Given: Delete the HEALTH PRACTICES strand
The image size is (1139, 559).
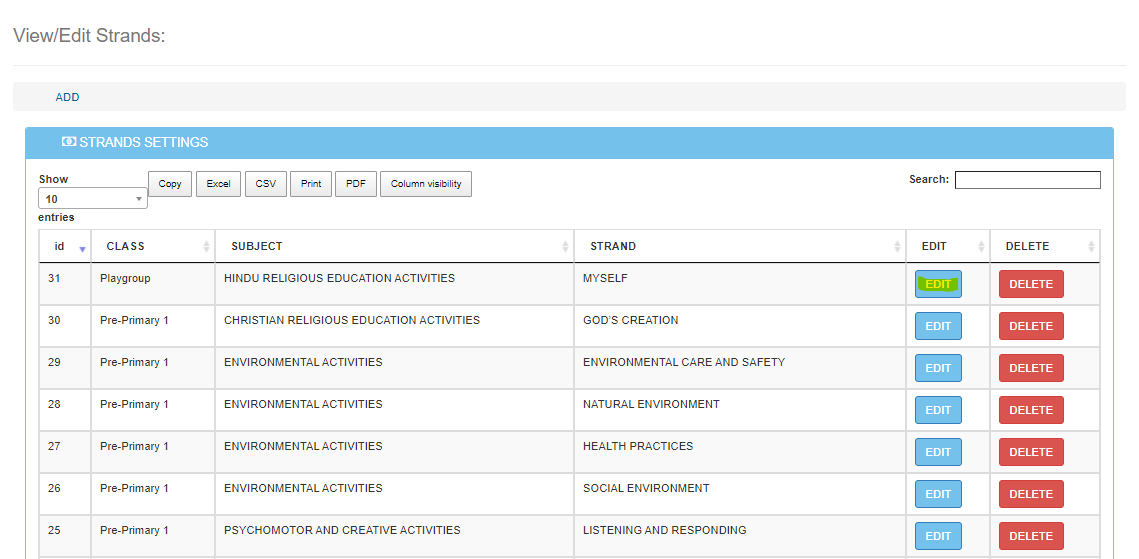Looking at the screenshot, I should click(x=1030, y=452).
